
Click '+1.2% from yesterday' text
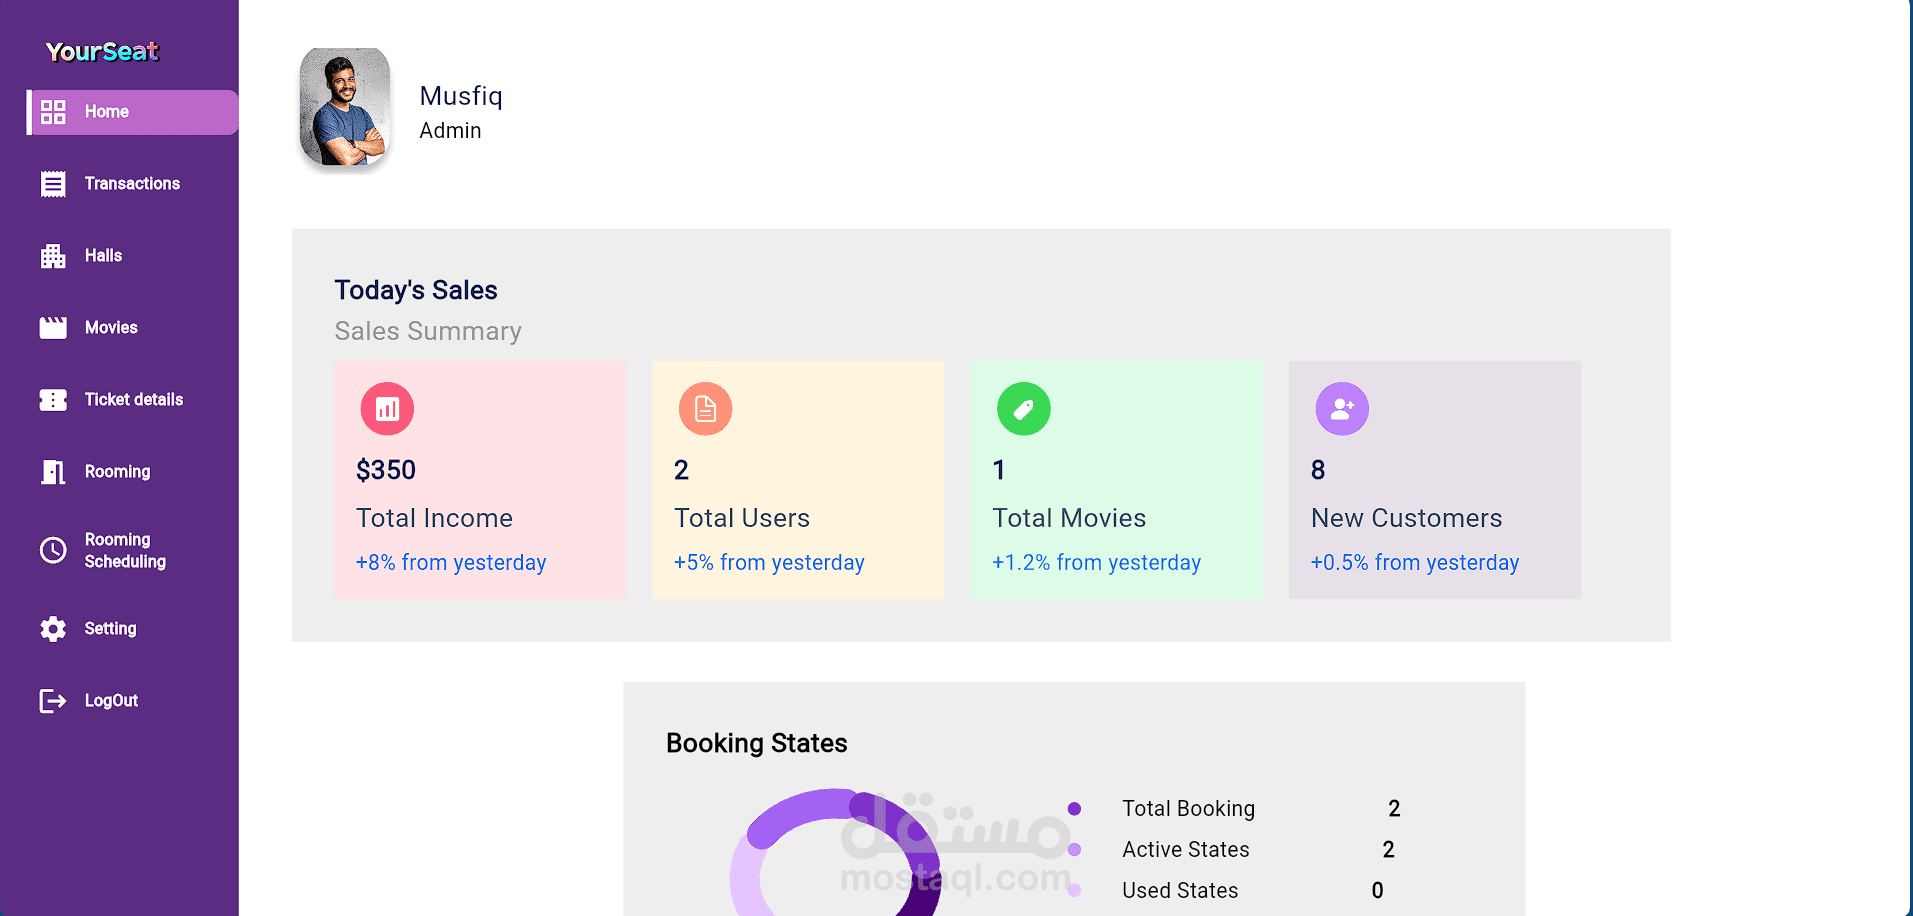click(1097, 563)
